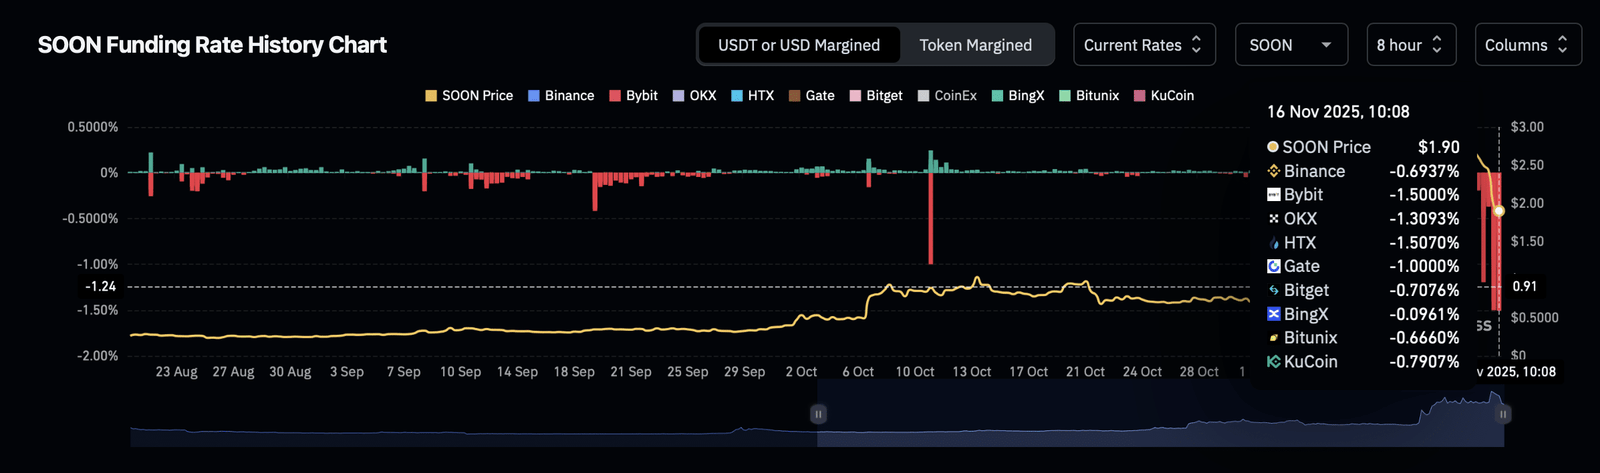
Task: Click the Binance icon in tooltip
Action: (1274, 171)
